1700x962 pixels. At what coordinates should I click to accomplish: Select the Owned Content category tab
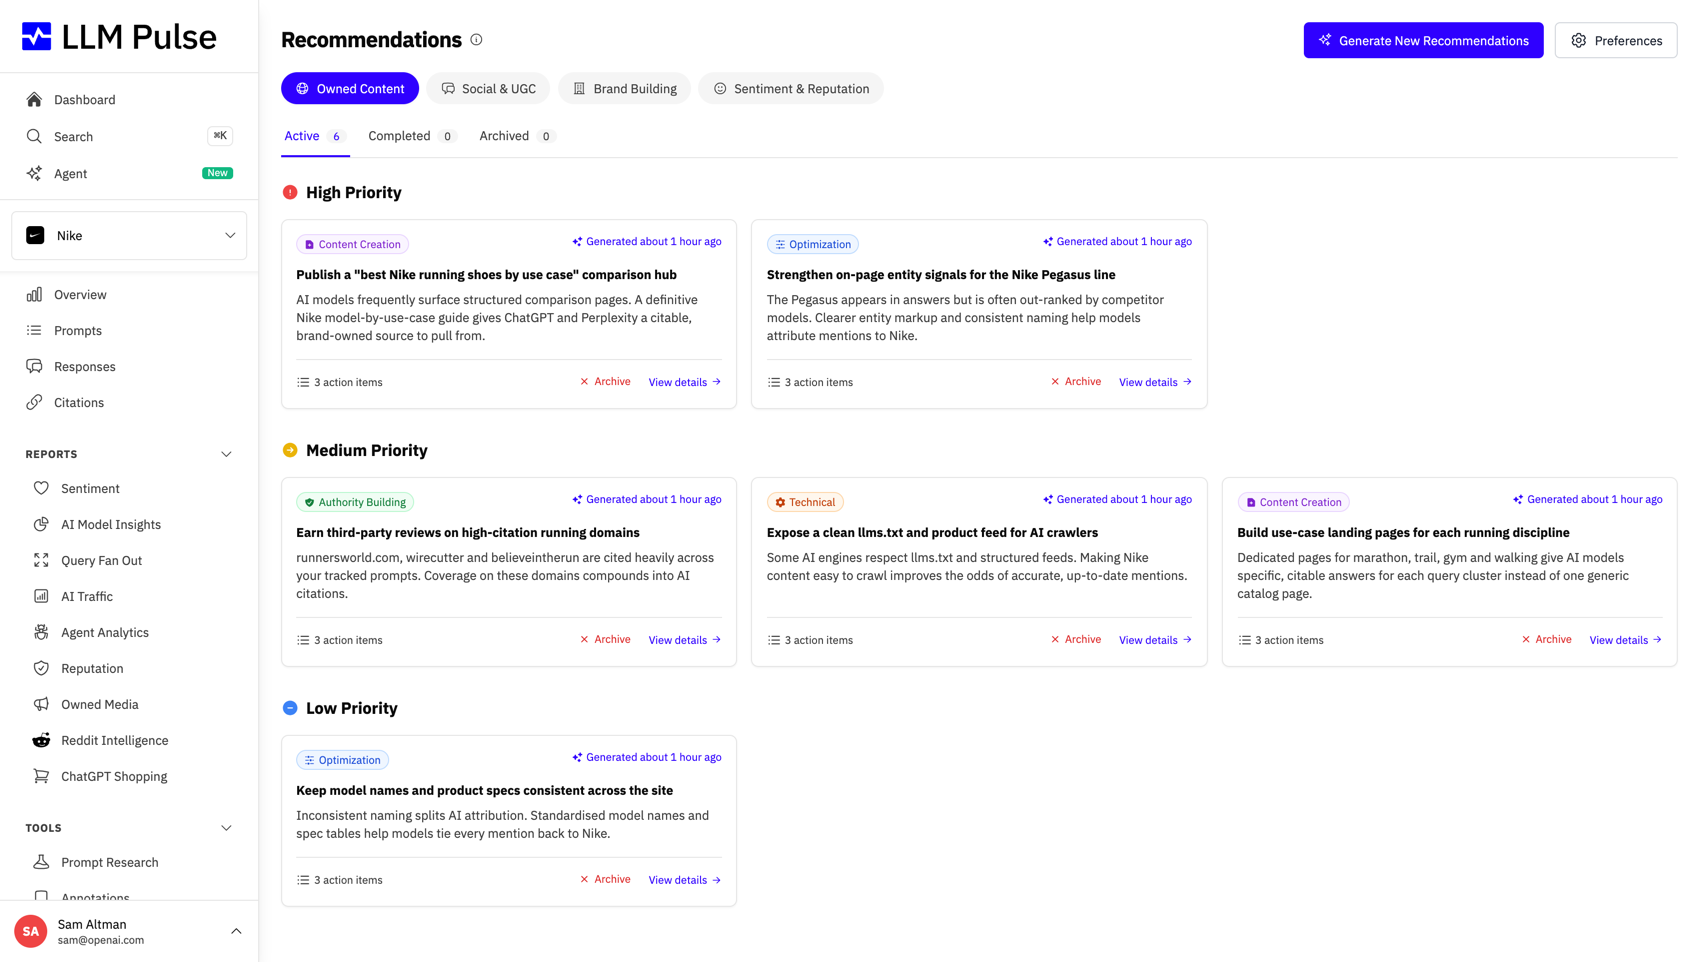click(x=350, y=89)
